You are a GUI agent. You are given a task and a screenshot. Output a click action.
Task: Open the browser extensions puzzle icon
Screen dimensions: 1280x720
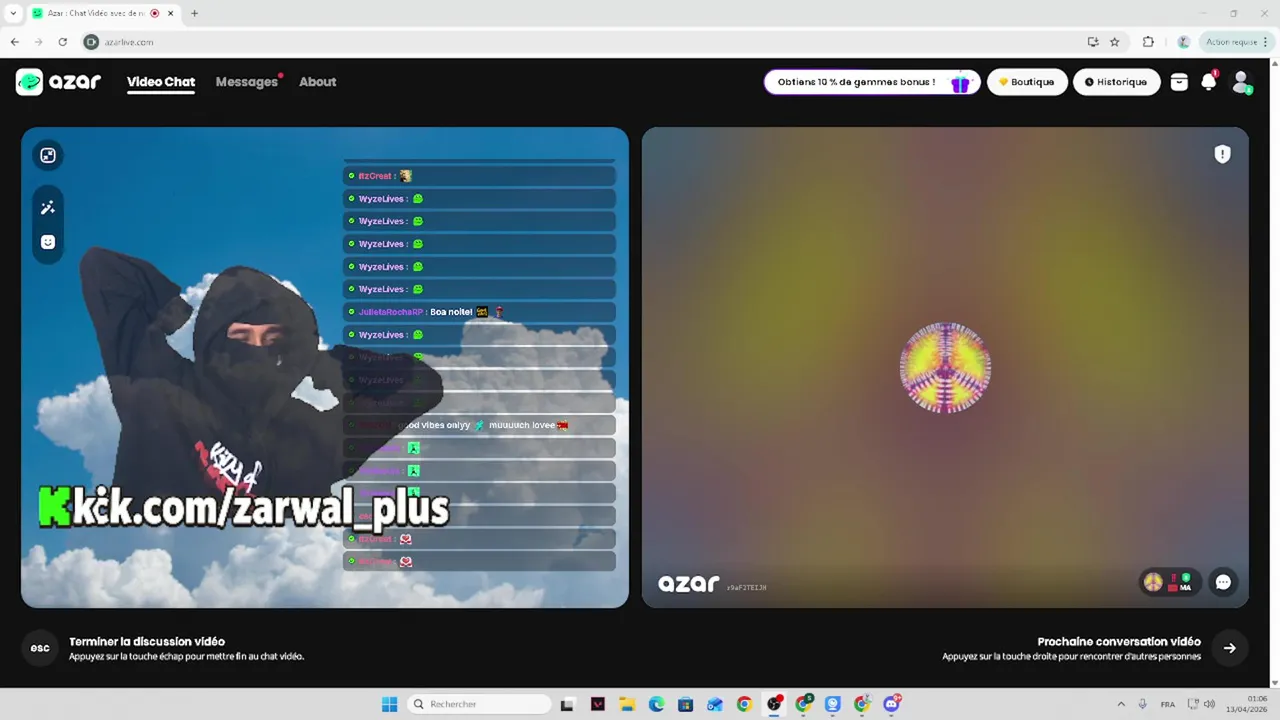point(1148,42)
